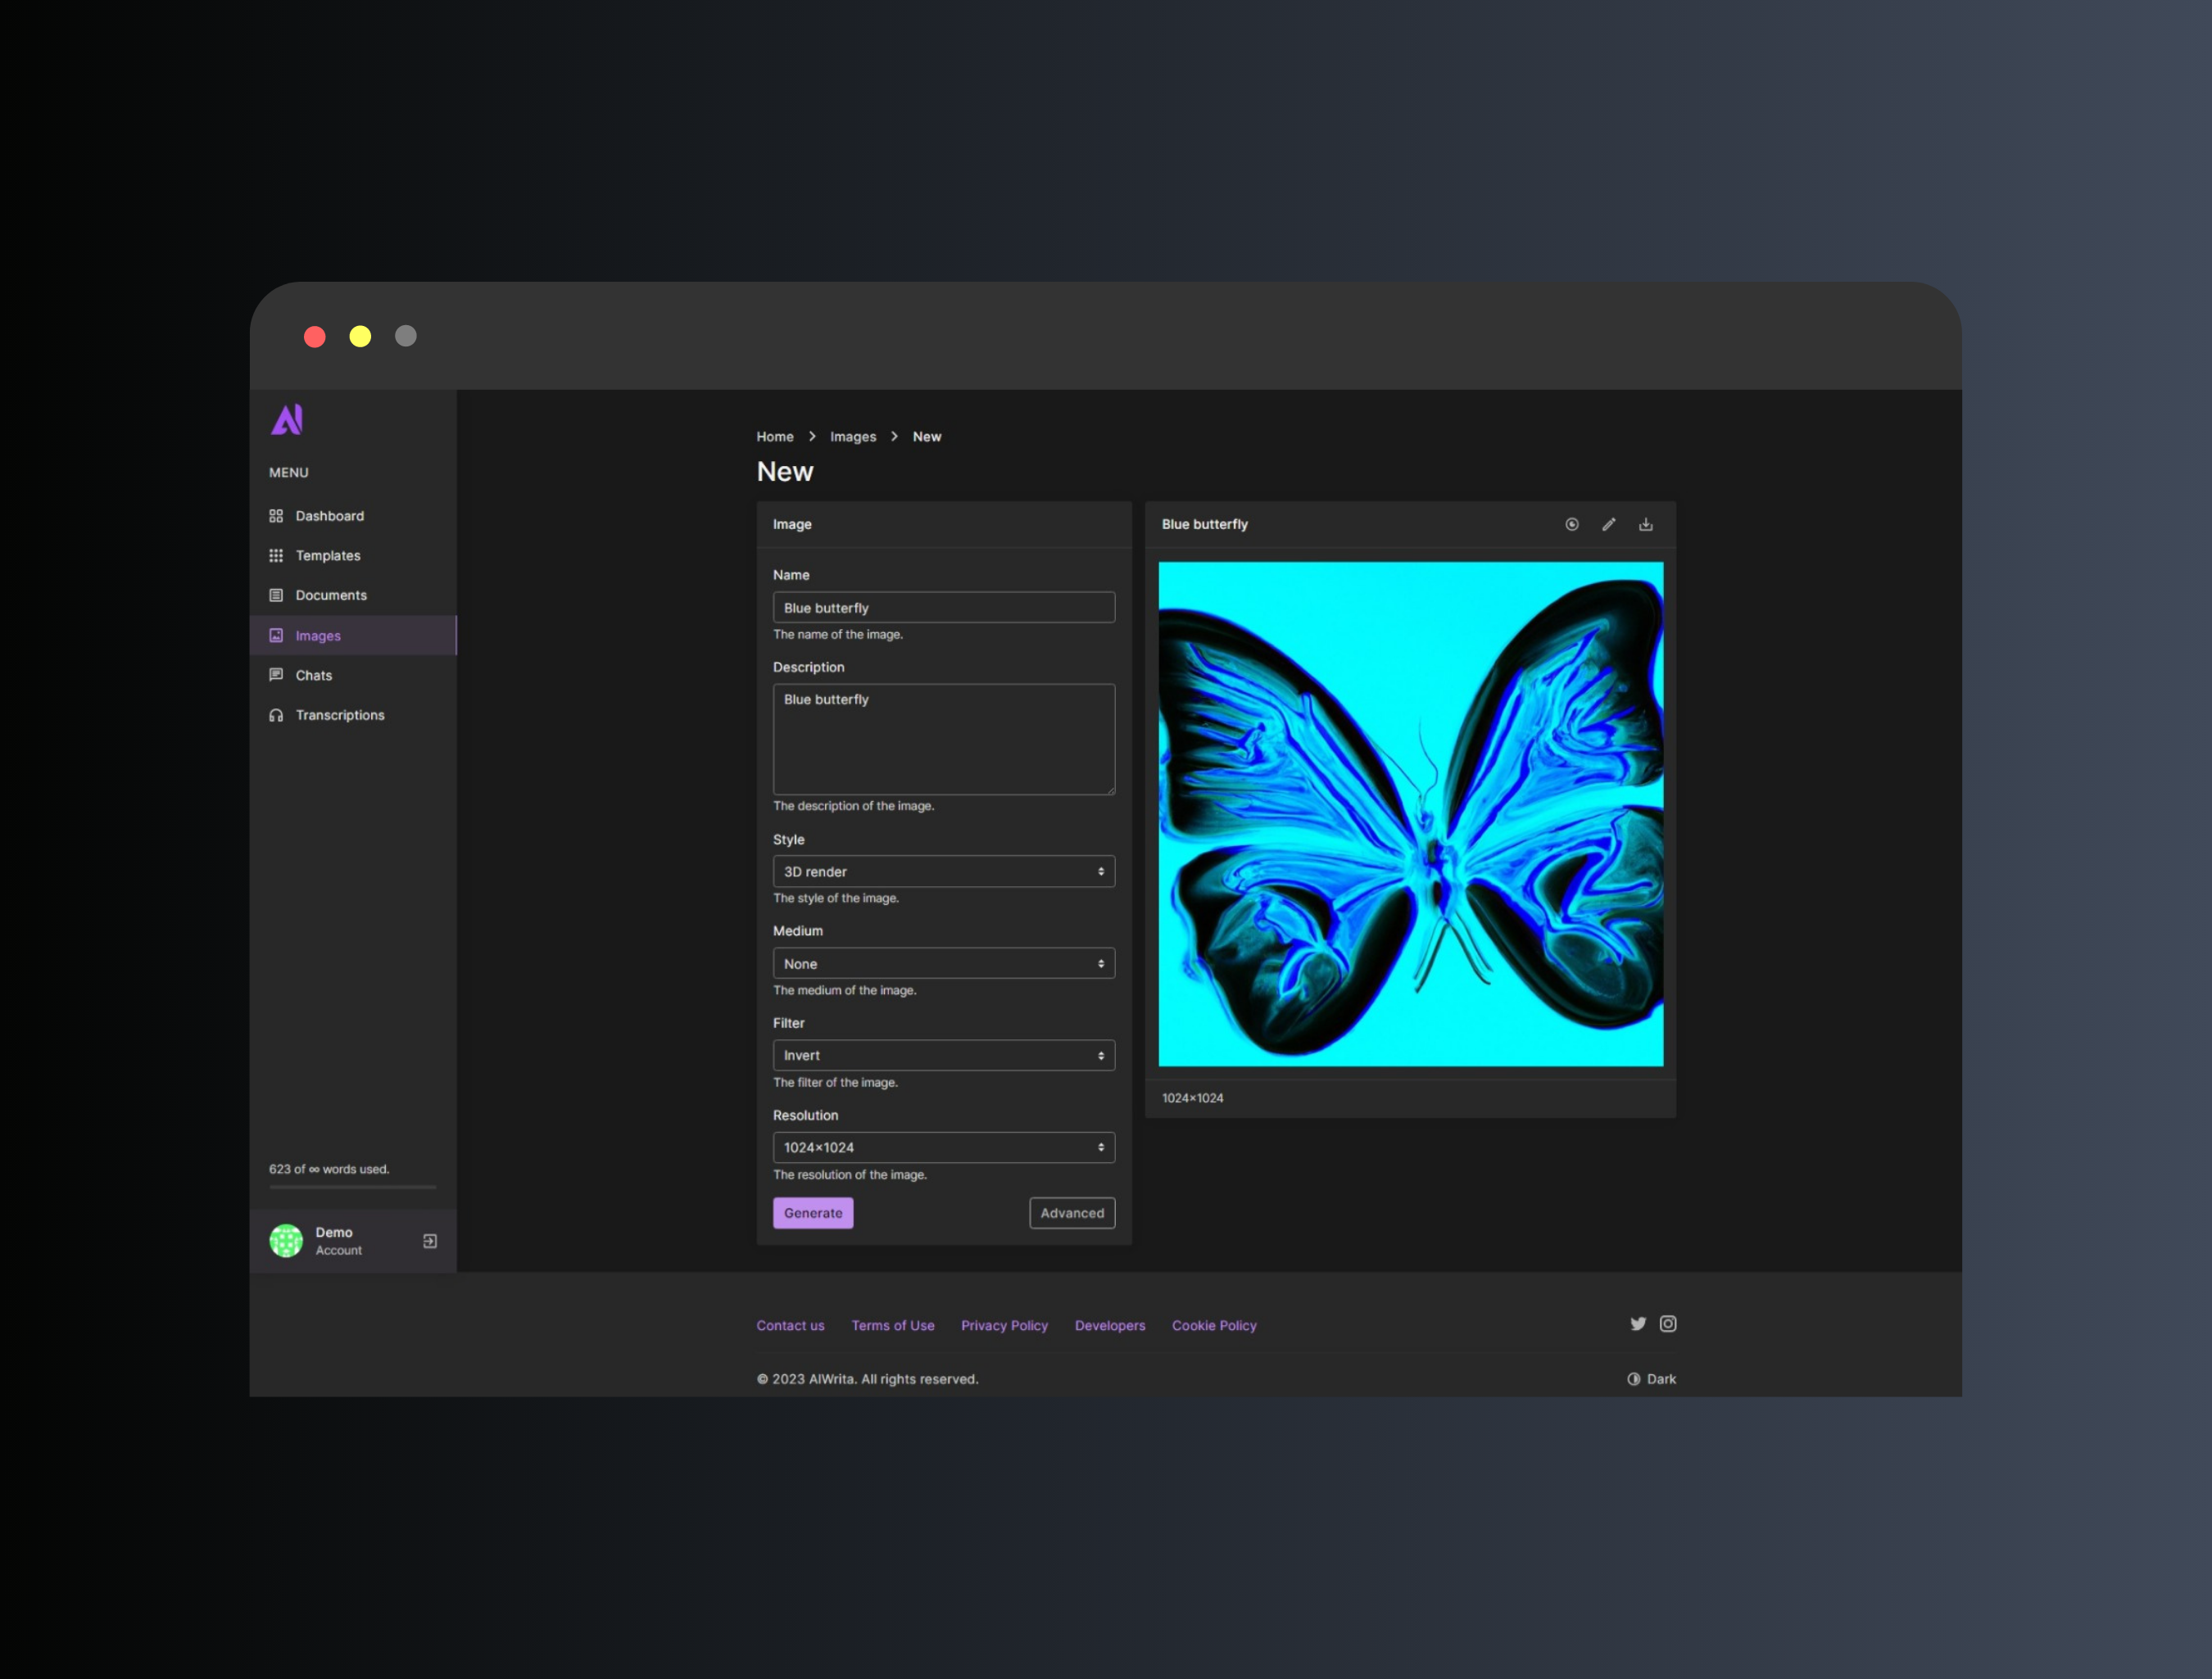Open AIWrita's Twitter page
The image size is (2212, 1679).
[1638, 1323]
